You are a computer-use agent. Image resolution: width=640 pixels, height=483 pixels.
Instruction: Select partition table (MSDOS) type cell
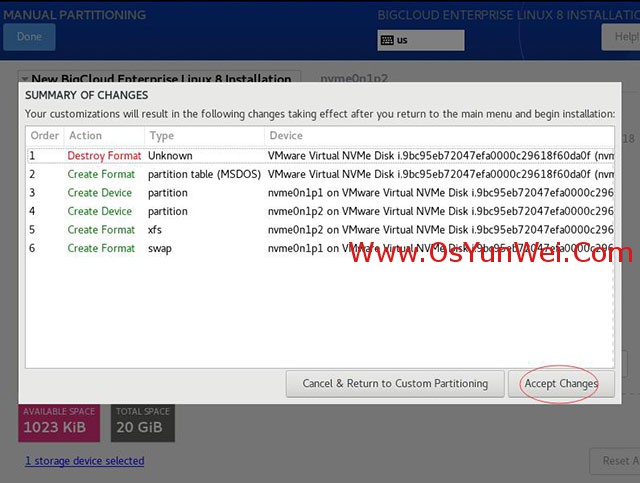coord(204,174)
